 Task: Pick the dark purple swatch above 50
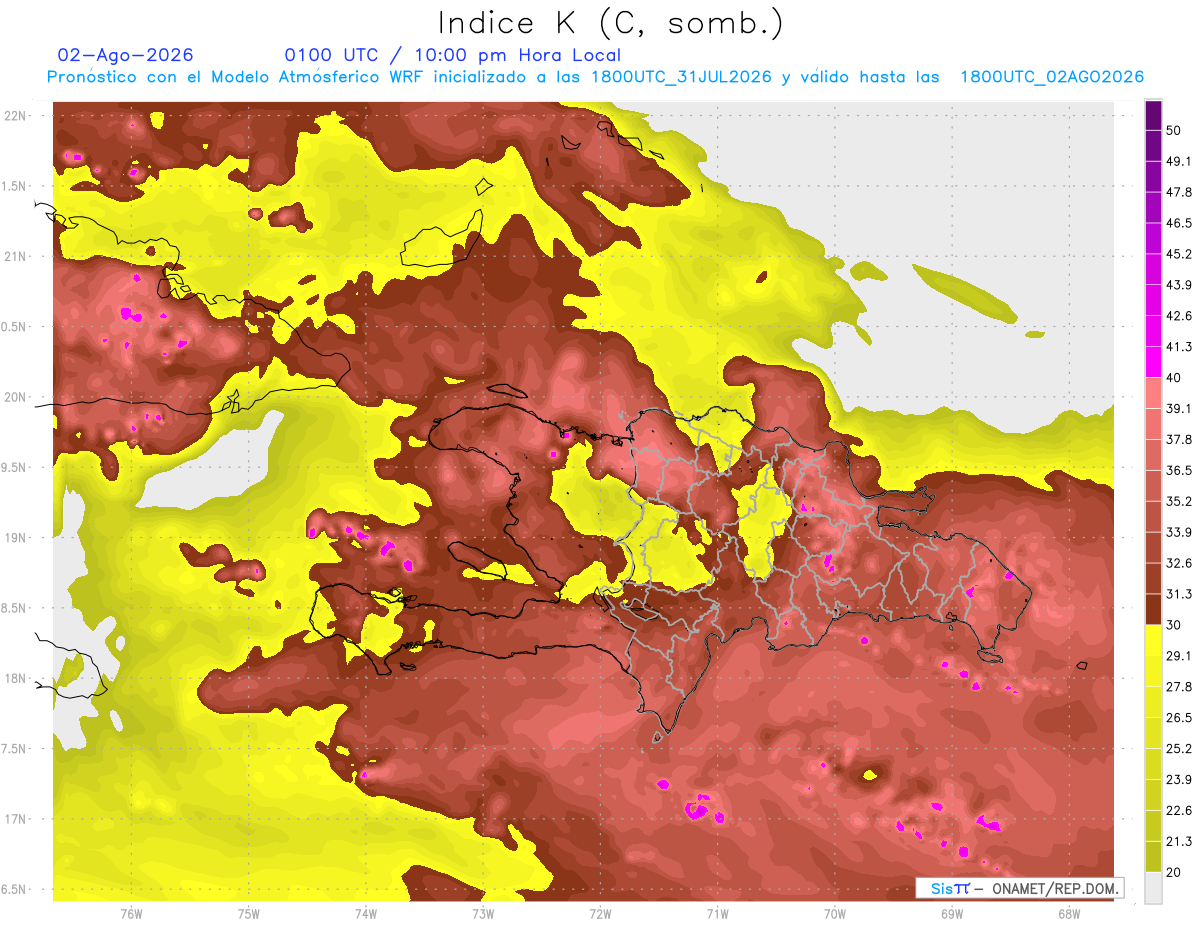click(1153, 115)
